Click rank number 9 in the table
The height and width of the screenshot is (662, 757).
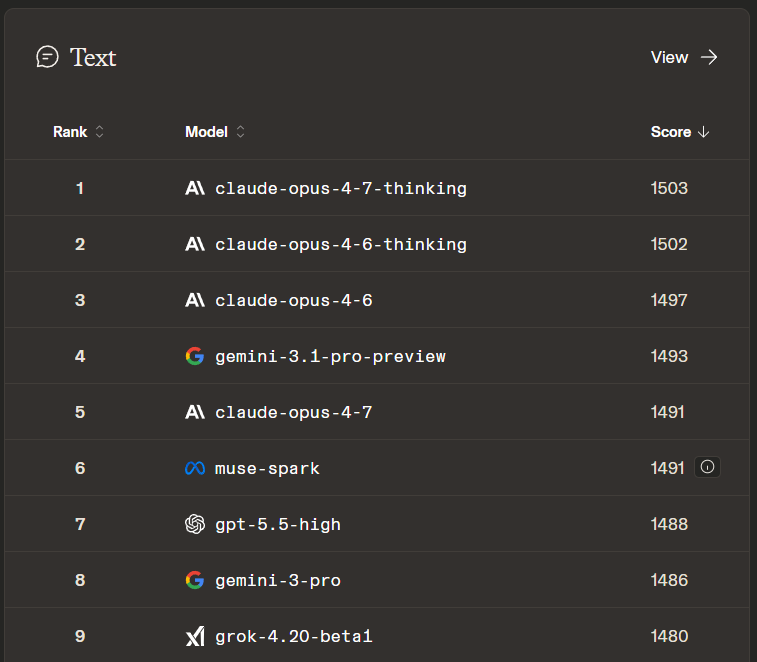pyautogui.click(x=80, y=636)
